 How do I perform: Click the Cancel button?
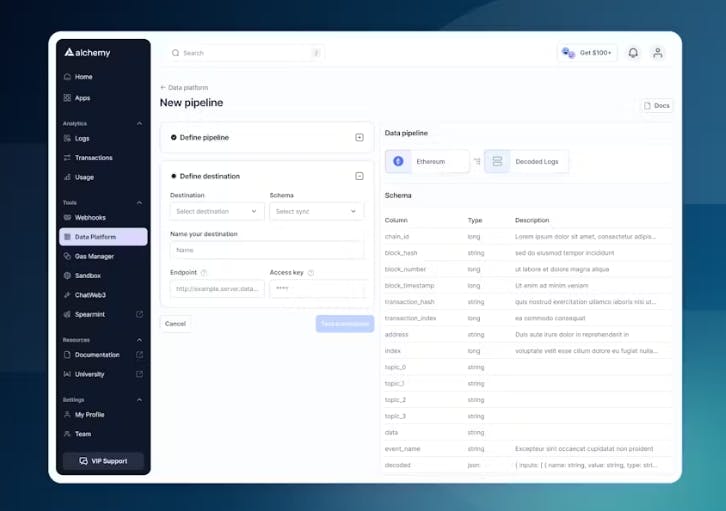tap(175, 324)
